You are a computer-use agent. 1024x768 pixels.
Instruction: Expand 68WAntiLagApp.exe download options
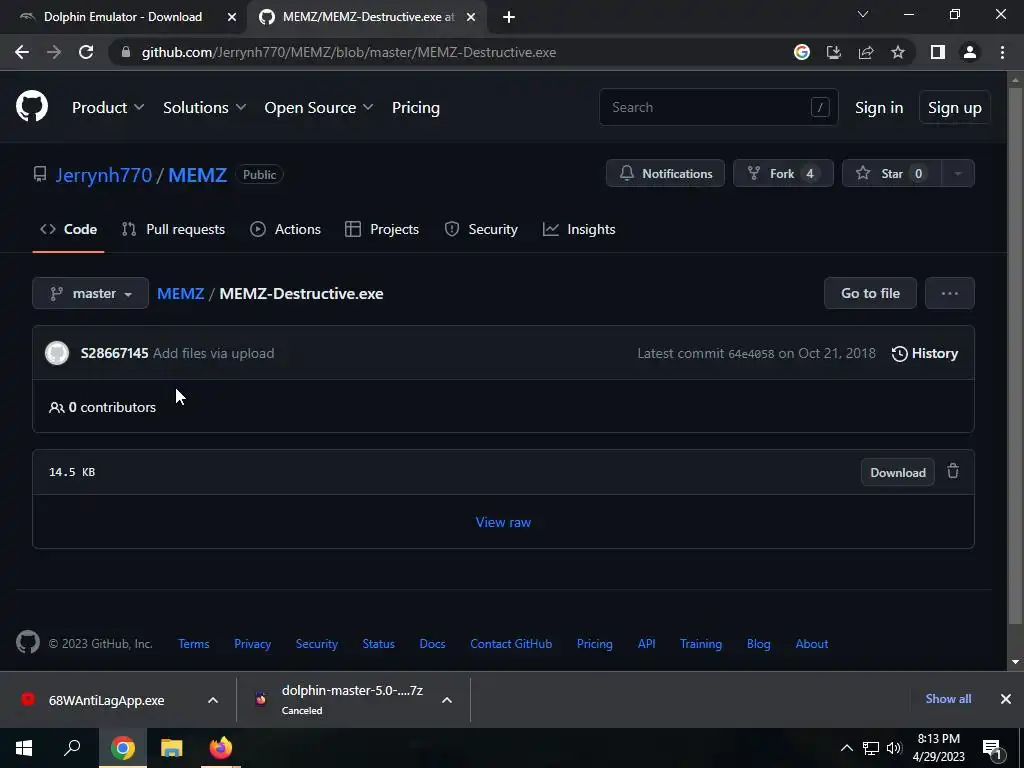click(213, 700)
